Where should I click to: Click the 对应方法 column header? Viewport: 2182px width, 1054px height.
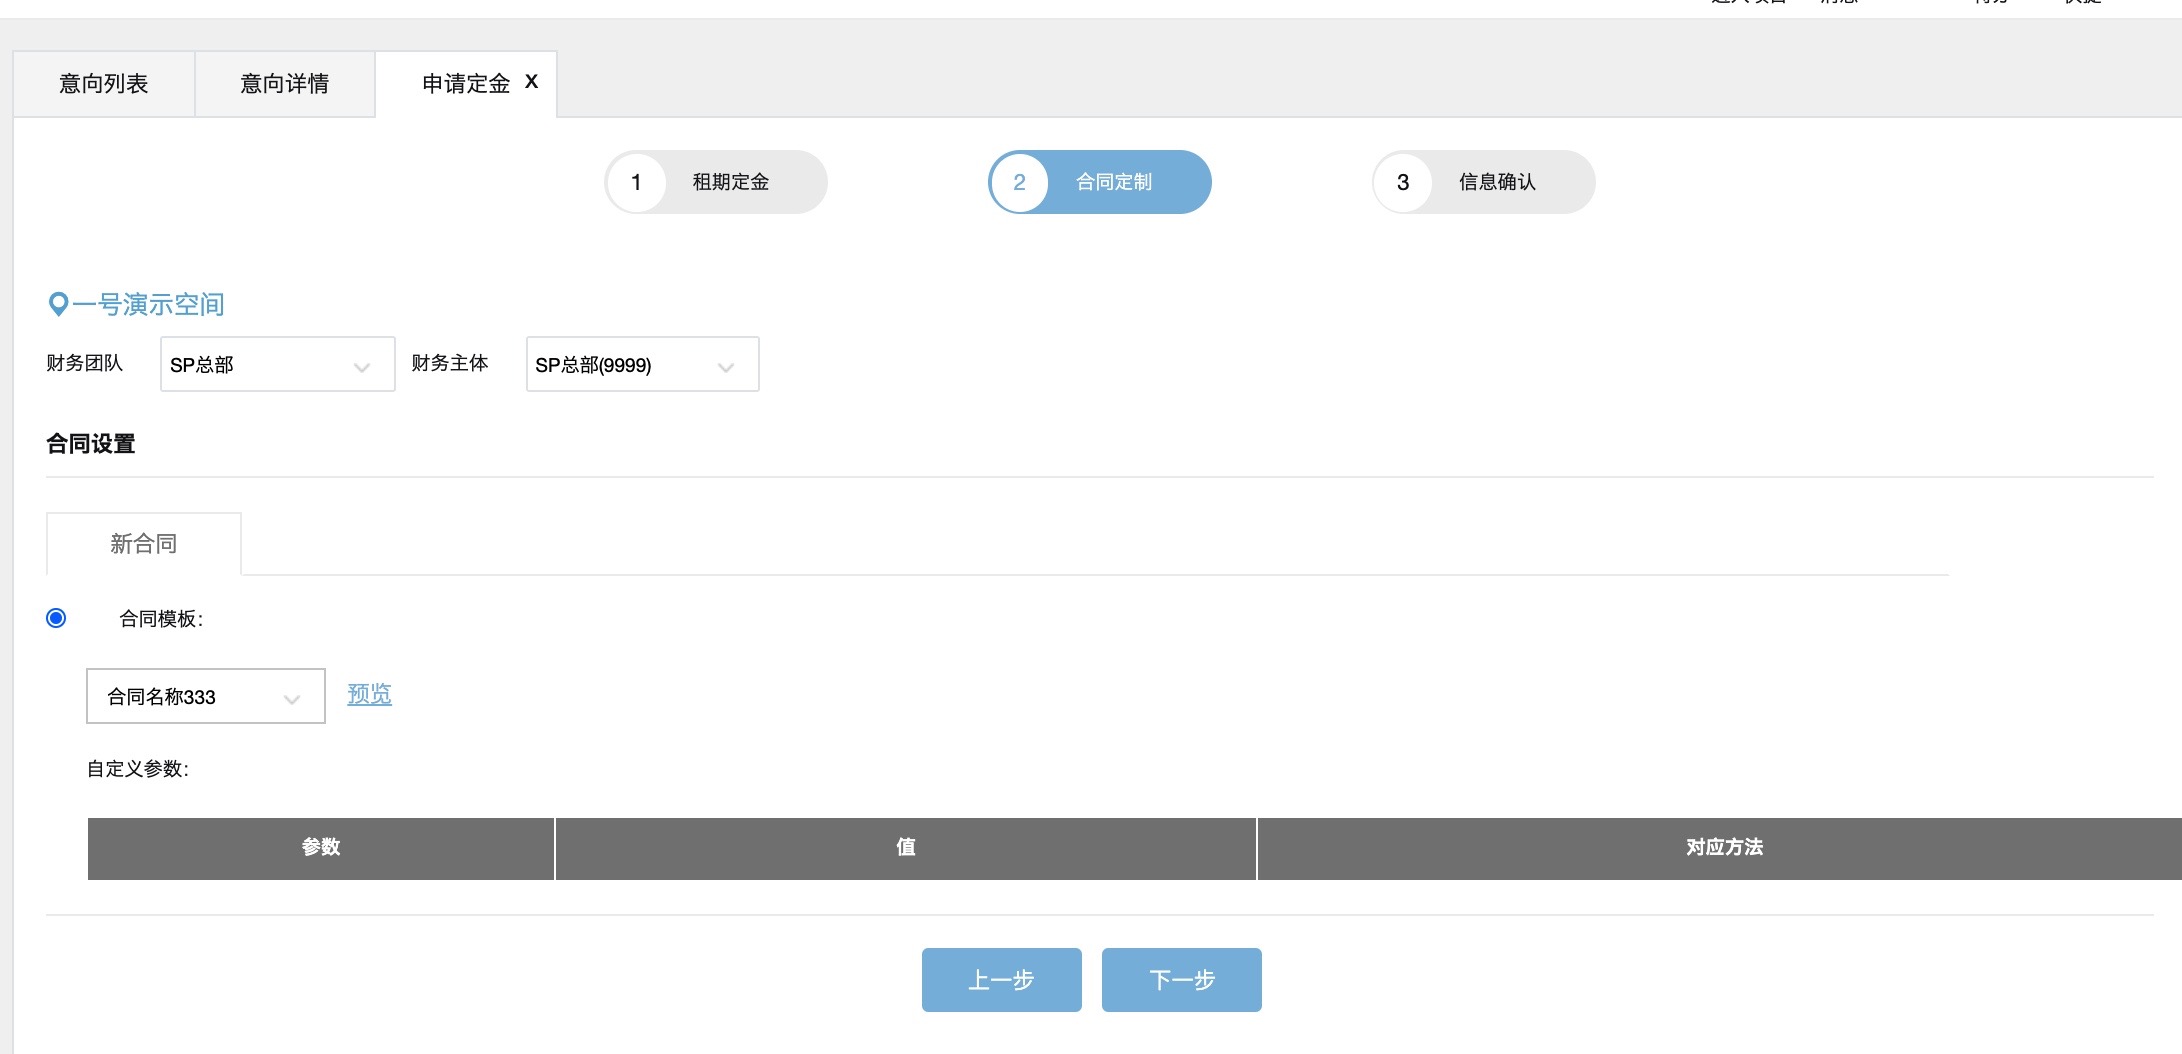1724,848
